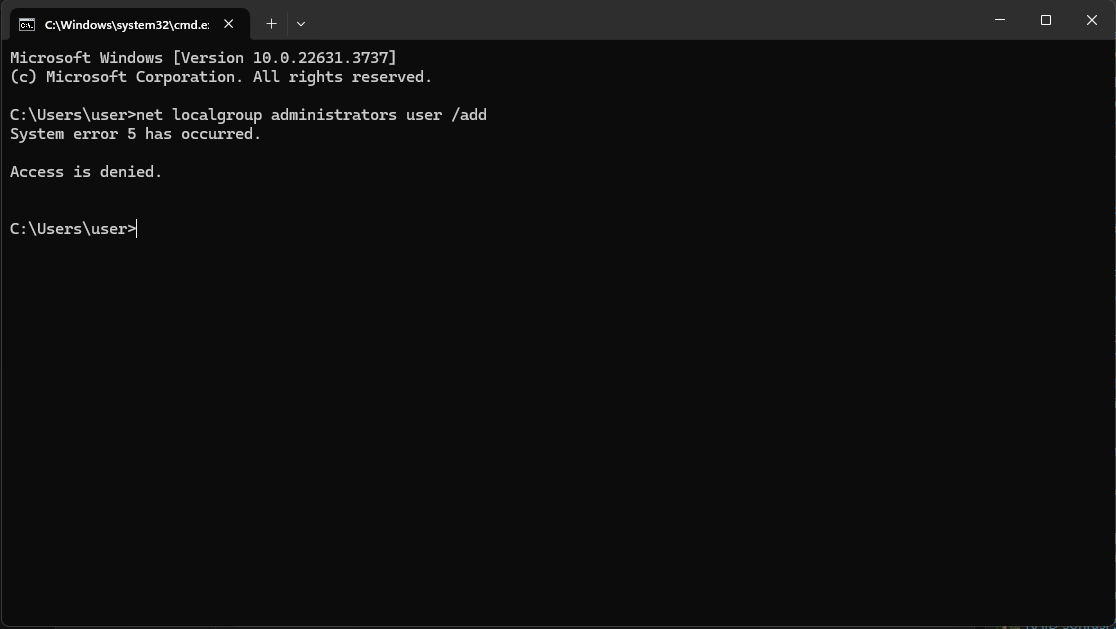Click the current C:\Users\user> prompt
This screenshot has height=629, width=1116.
[x=72, y=229]
